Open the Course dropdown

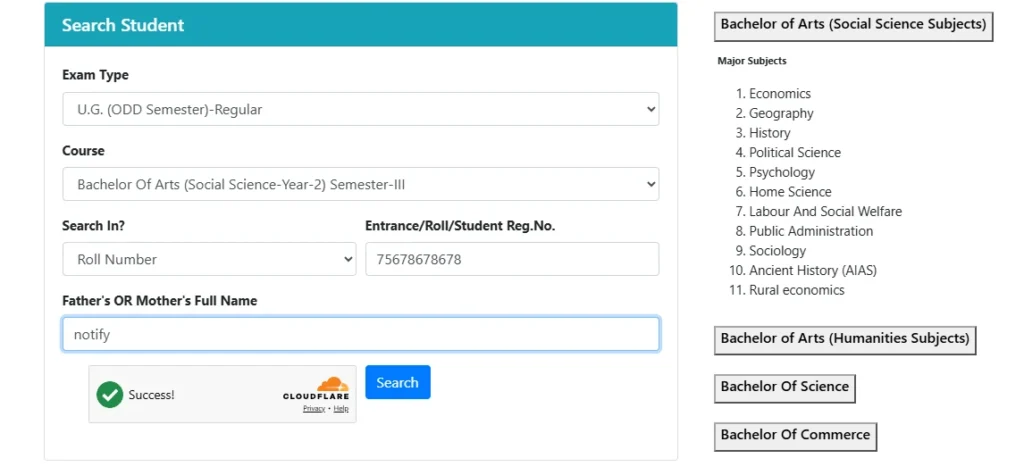click(360, 184)
